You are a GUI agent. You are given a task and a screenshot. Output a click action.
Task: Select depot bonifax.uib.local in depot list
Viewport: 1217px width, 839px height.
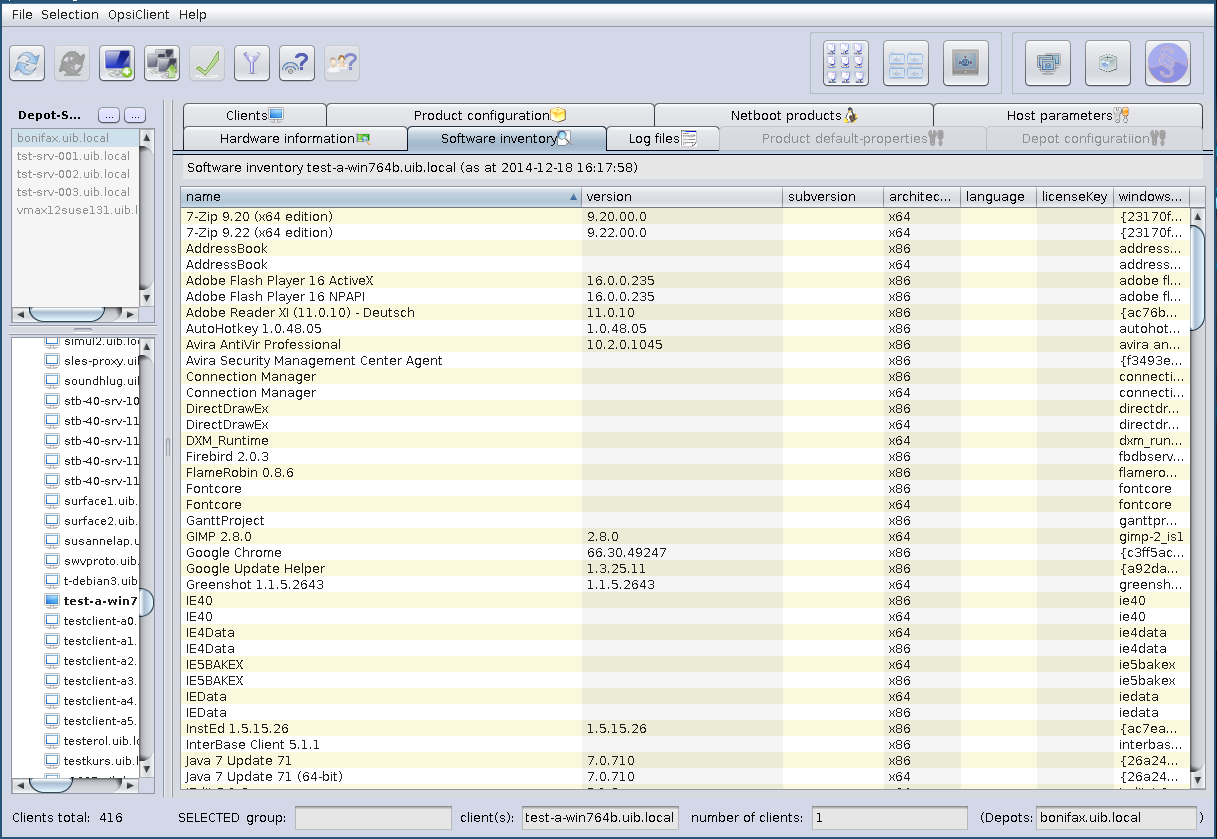pyautogui.click(x=75, y=138)
